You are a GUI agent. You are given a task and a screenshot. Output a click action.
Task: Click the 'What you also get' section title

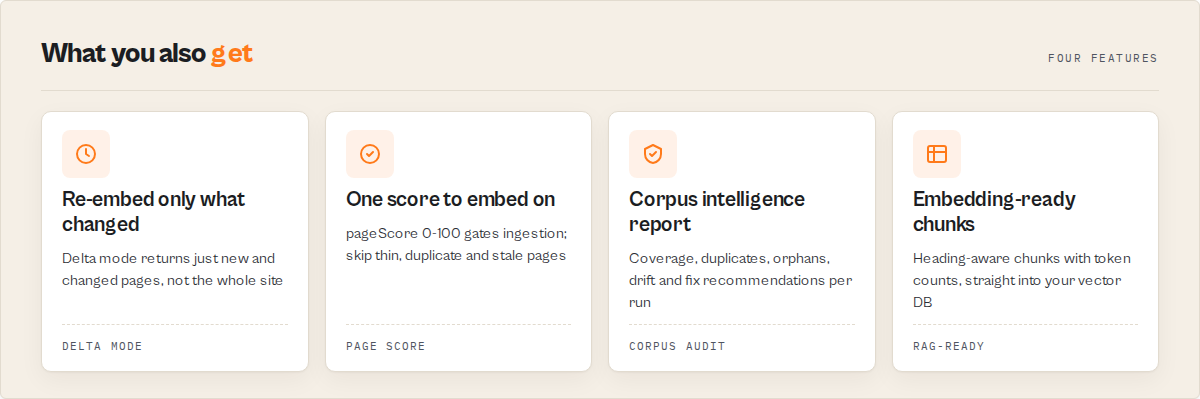147,53
